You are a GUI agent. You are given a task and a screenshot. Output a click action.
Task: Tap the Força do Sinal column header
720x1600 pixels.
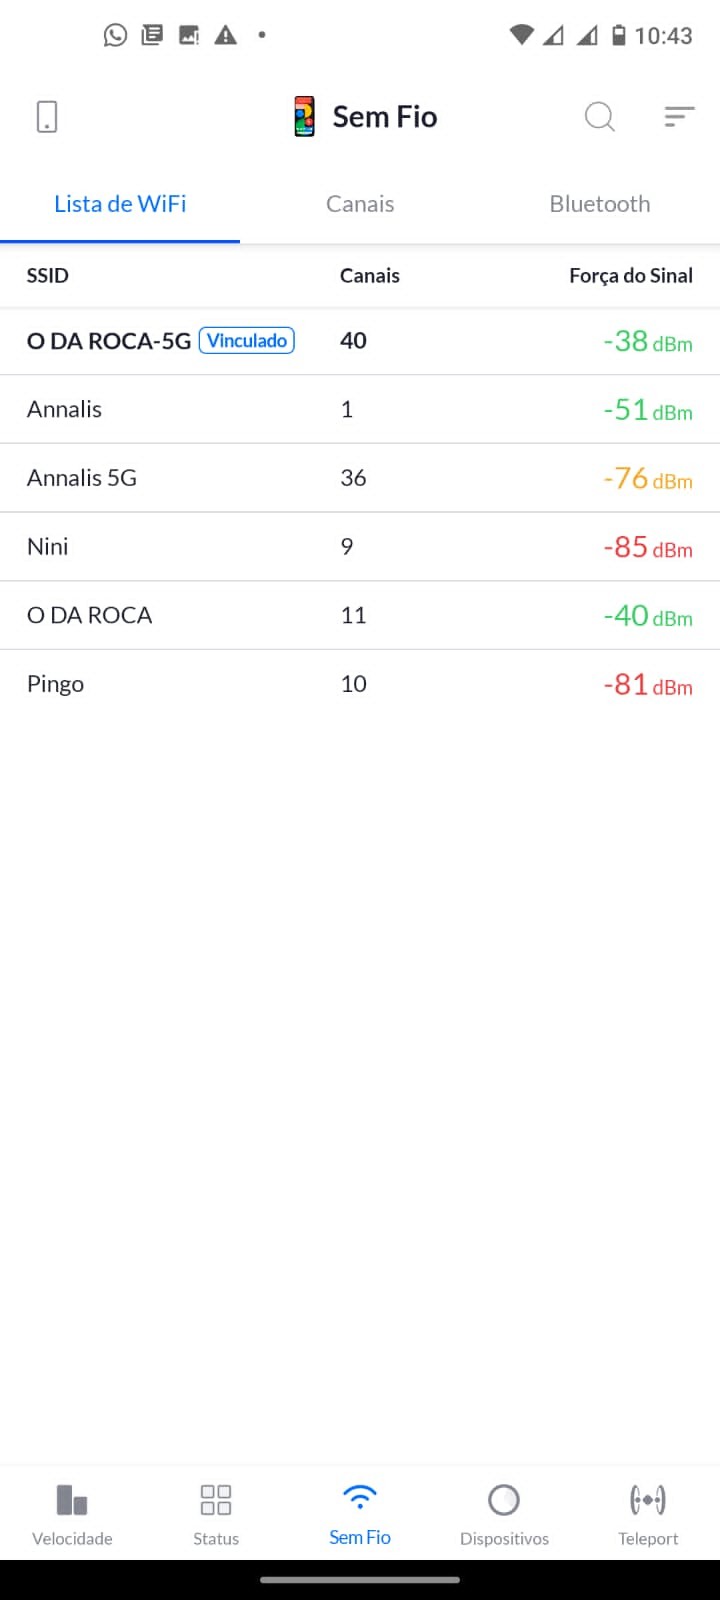coord(630,276)
